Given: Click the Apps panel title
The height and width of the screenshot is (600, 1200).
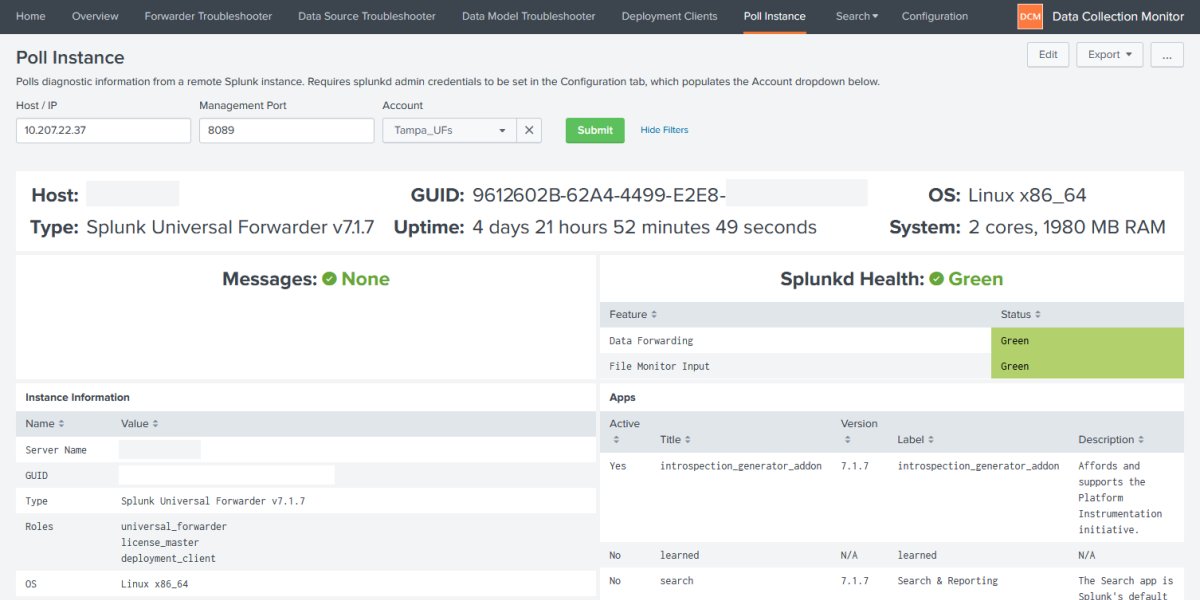Looking at the screenshot, I should point(622,397).
